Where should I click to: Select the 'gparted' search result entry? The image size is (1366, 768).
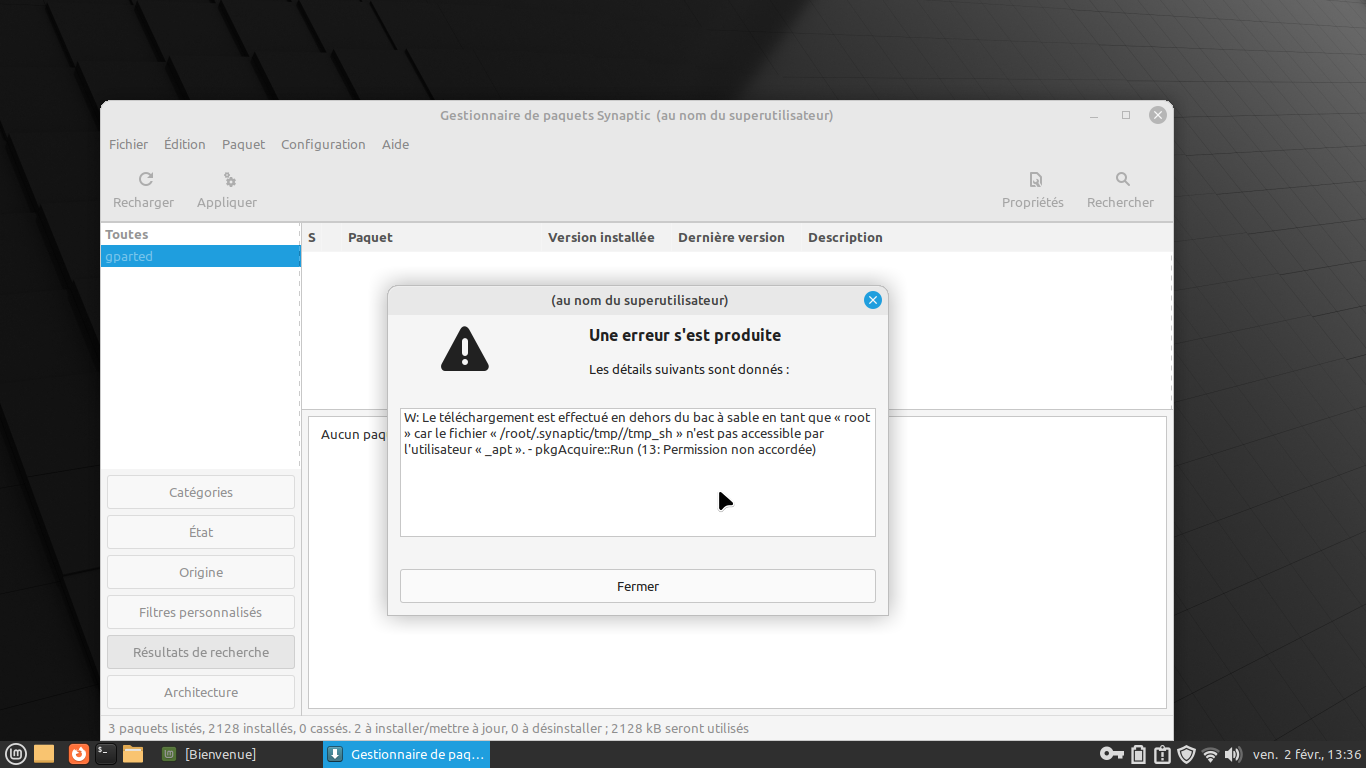(200, 257)
